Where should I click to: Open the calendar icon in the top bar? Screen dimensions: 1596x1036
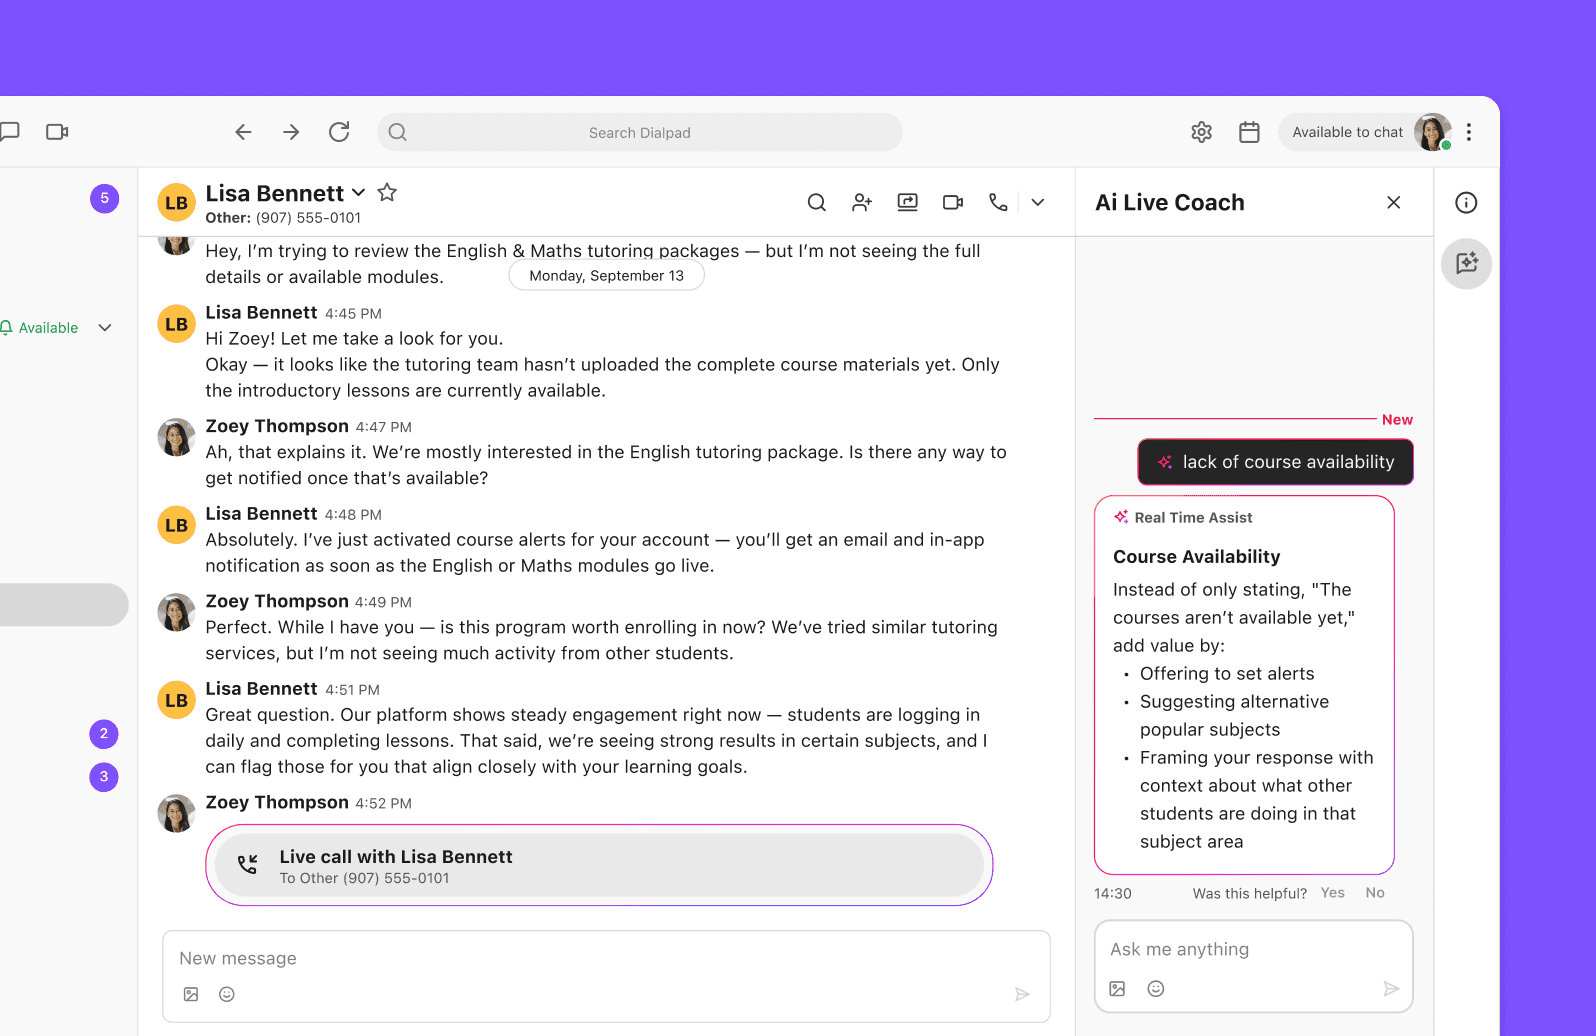point(1249,132)
